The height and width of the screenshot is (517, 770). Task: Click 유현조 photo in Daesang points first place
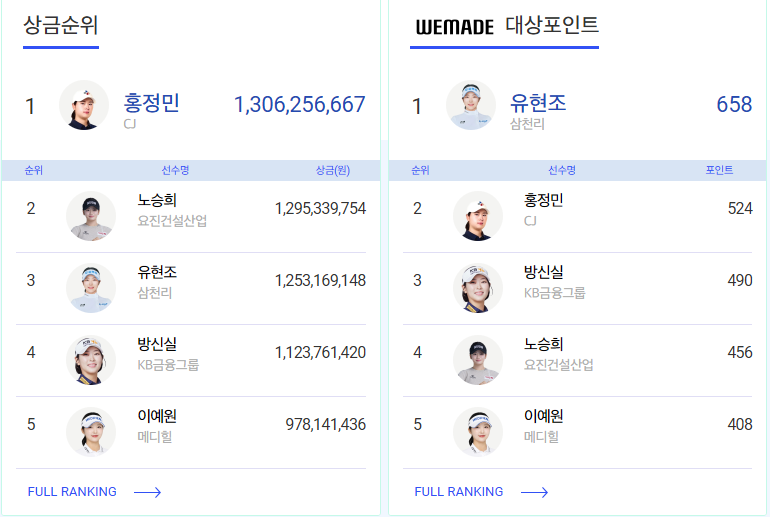click(x=471, y=105)
